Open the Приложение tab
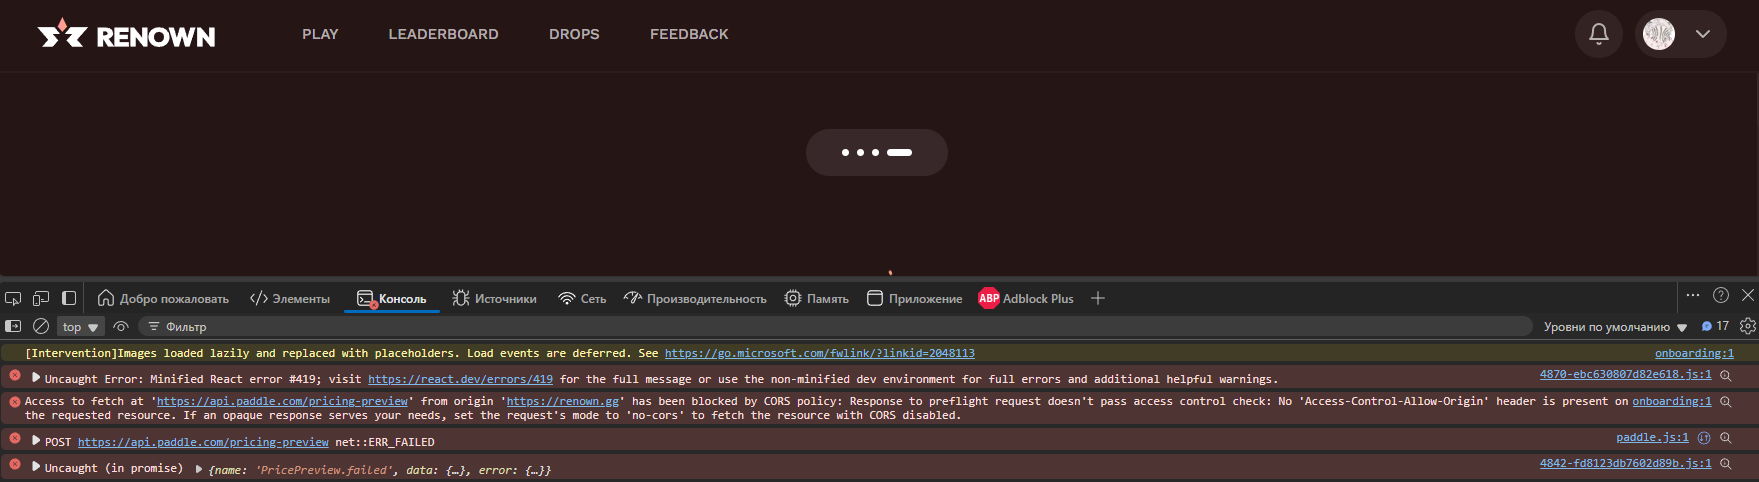Image resolution: width=1759 pixels, height=482 pixels. (914, 298)
